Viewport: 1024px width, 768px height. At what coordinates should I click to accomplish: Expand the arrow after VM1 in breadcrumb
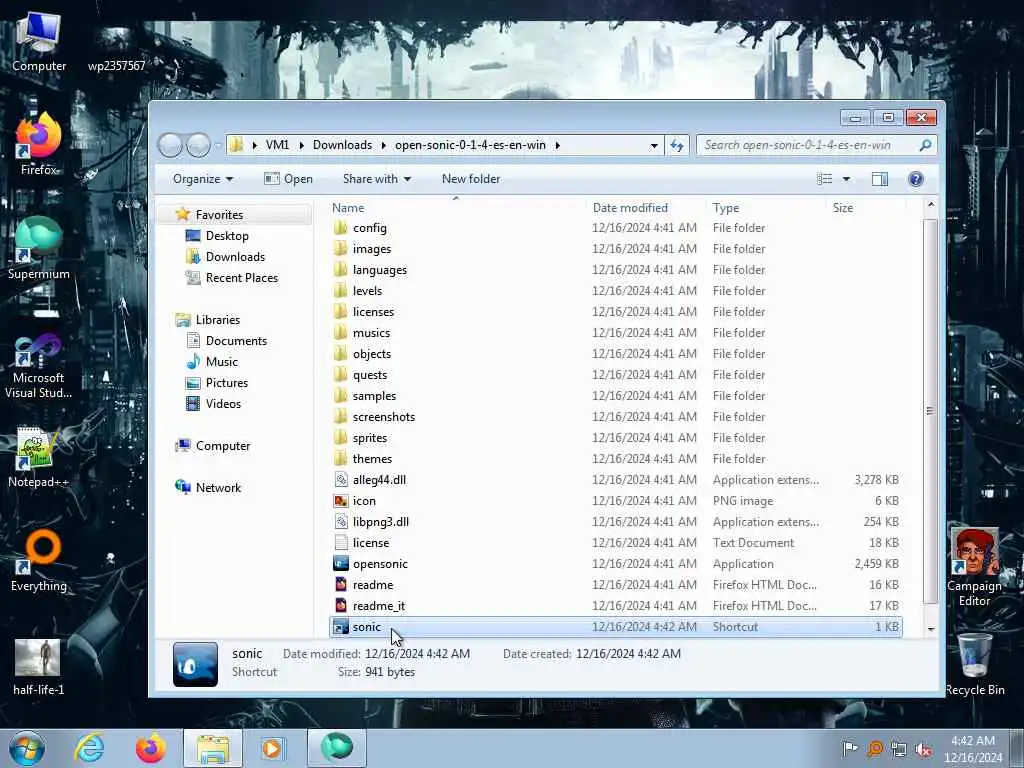[302, 145]
